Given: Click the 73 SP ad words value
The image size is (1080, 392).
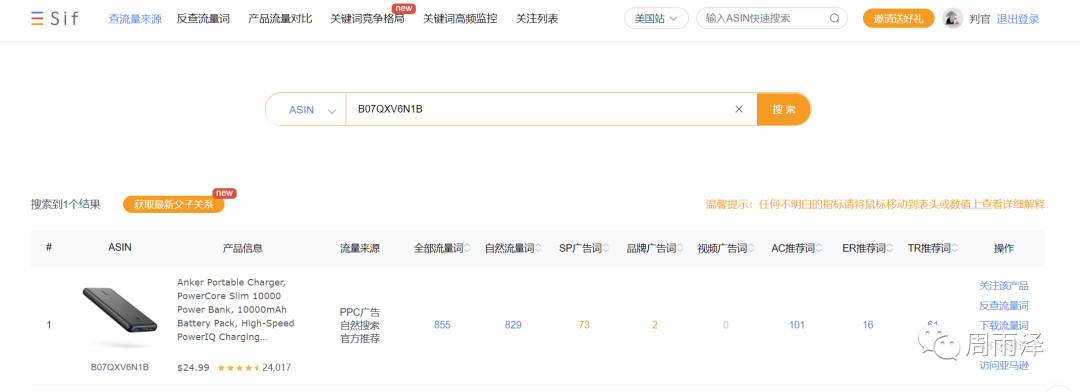Looking at the screenshot, I should point(583,325).
